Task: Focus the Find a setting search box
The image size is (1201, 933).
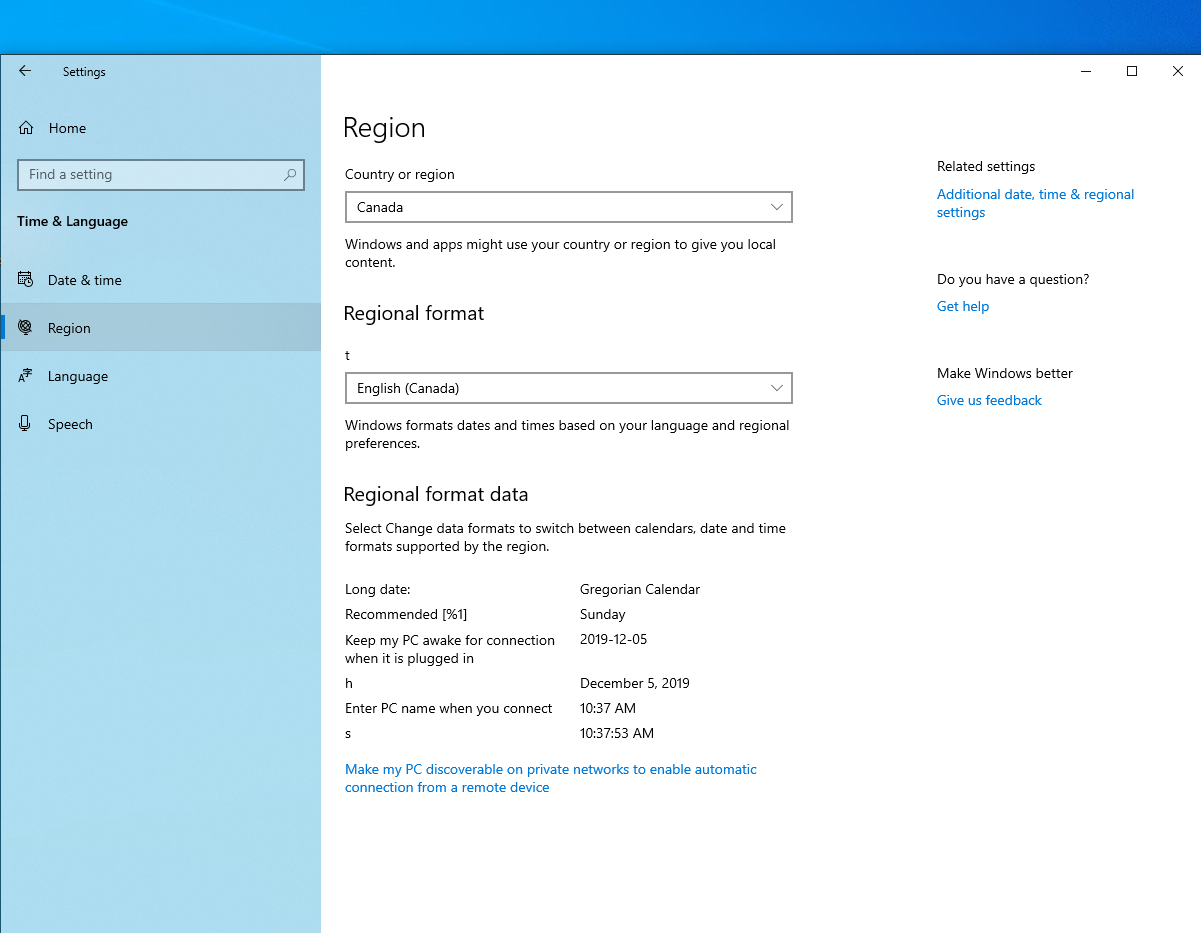Action: coord(161,174)
